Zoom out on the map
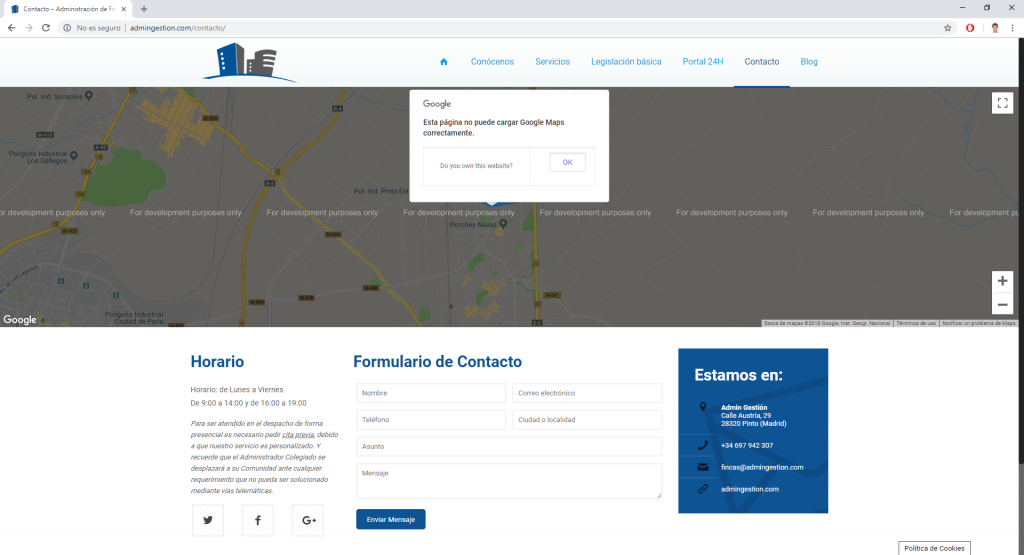1024x555 pixels. (x=1002, y=304)
